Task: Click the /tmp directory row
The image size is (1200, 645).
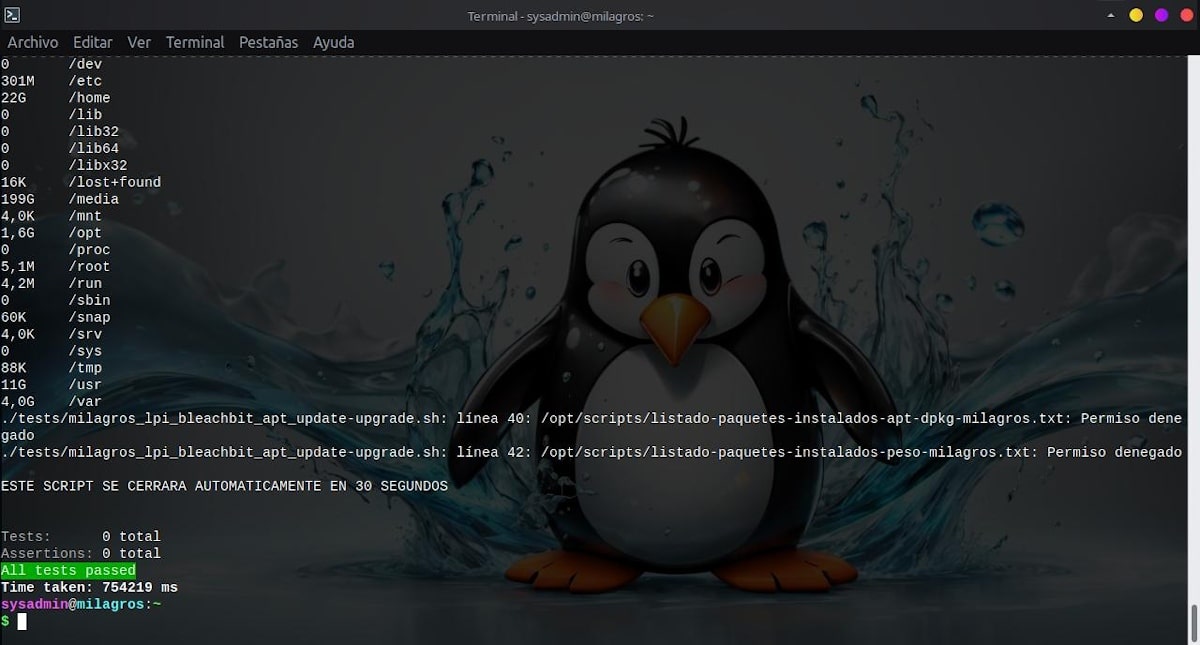Action: pyautogui.click(x=52, y=368)
